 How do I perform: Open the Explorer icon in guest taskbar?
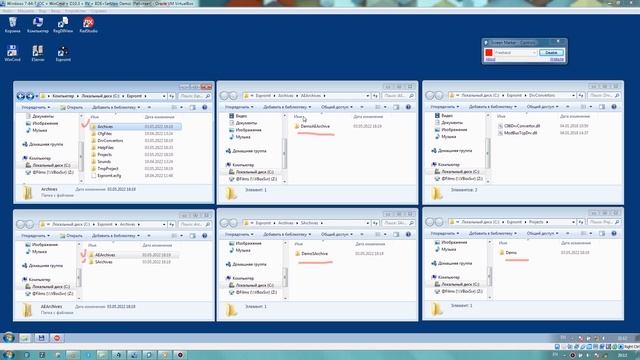25,338
